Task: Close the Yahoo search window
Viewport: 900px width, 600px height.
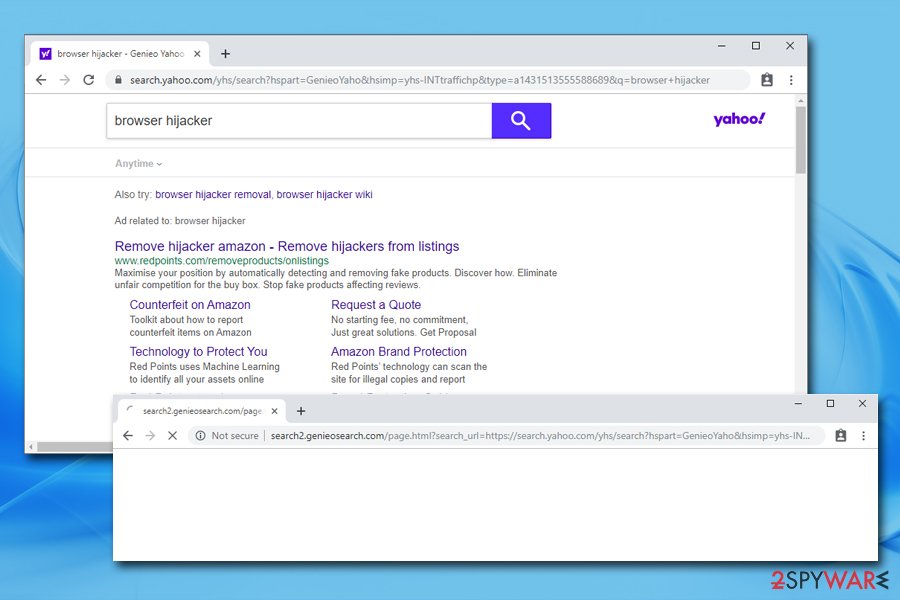Action: point(790,46)
